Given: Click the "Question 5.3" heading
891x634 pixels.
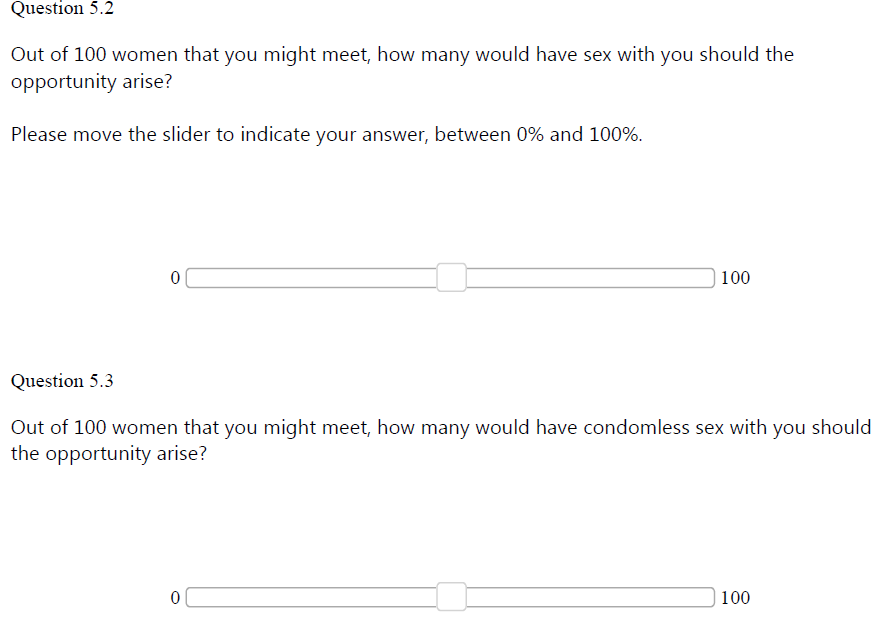Looking at the screenshot, I should coord(62,381).
